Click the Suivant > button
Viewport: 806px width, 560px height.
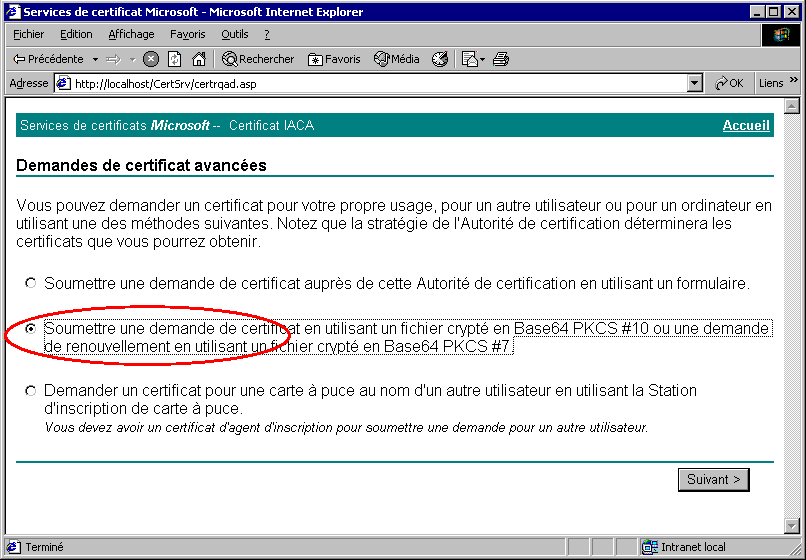click(713, 480)
